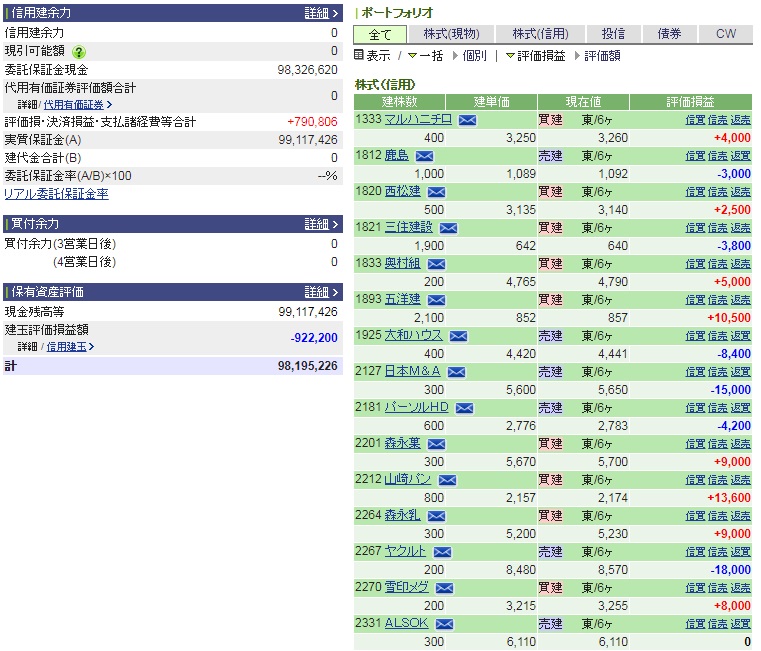The width and height of the screenshot is (761, 651).
Task: Click the envelope icon next to パーソルHD
Action: point(464,408)
